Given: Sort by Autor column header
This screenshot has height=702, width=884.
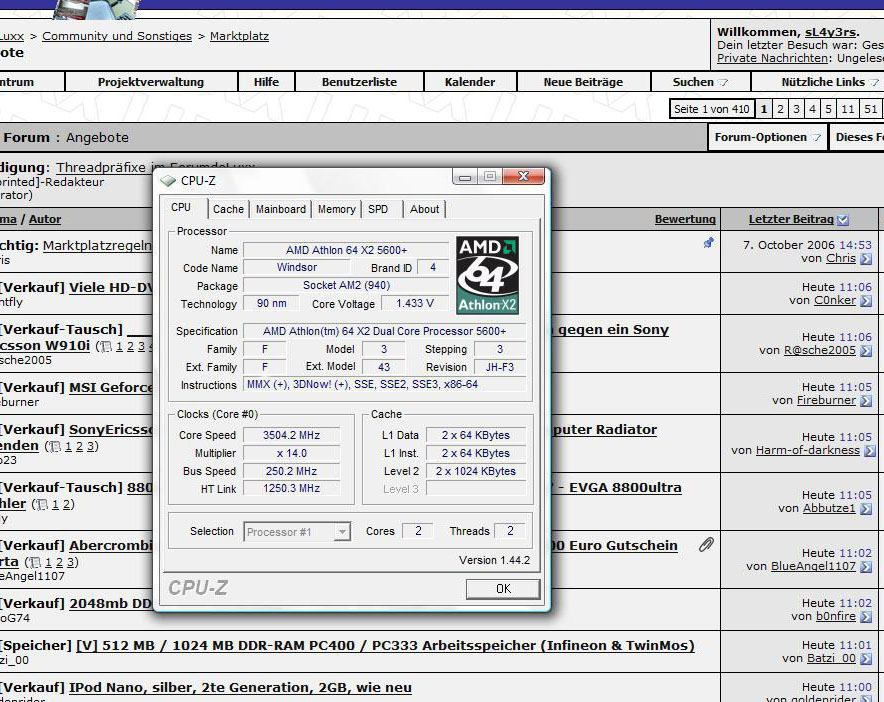Looking at the screenshot, I should coord(45,219).
